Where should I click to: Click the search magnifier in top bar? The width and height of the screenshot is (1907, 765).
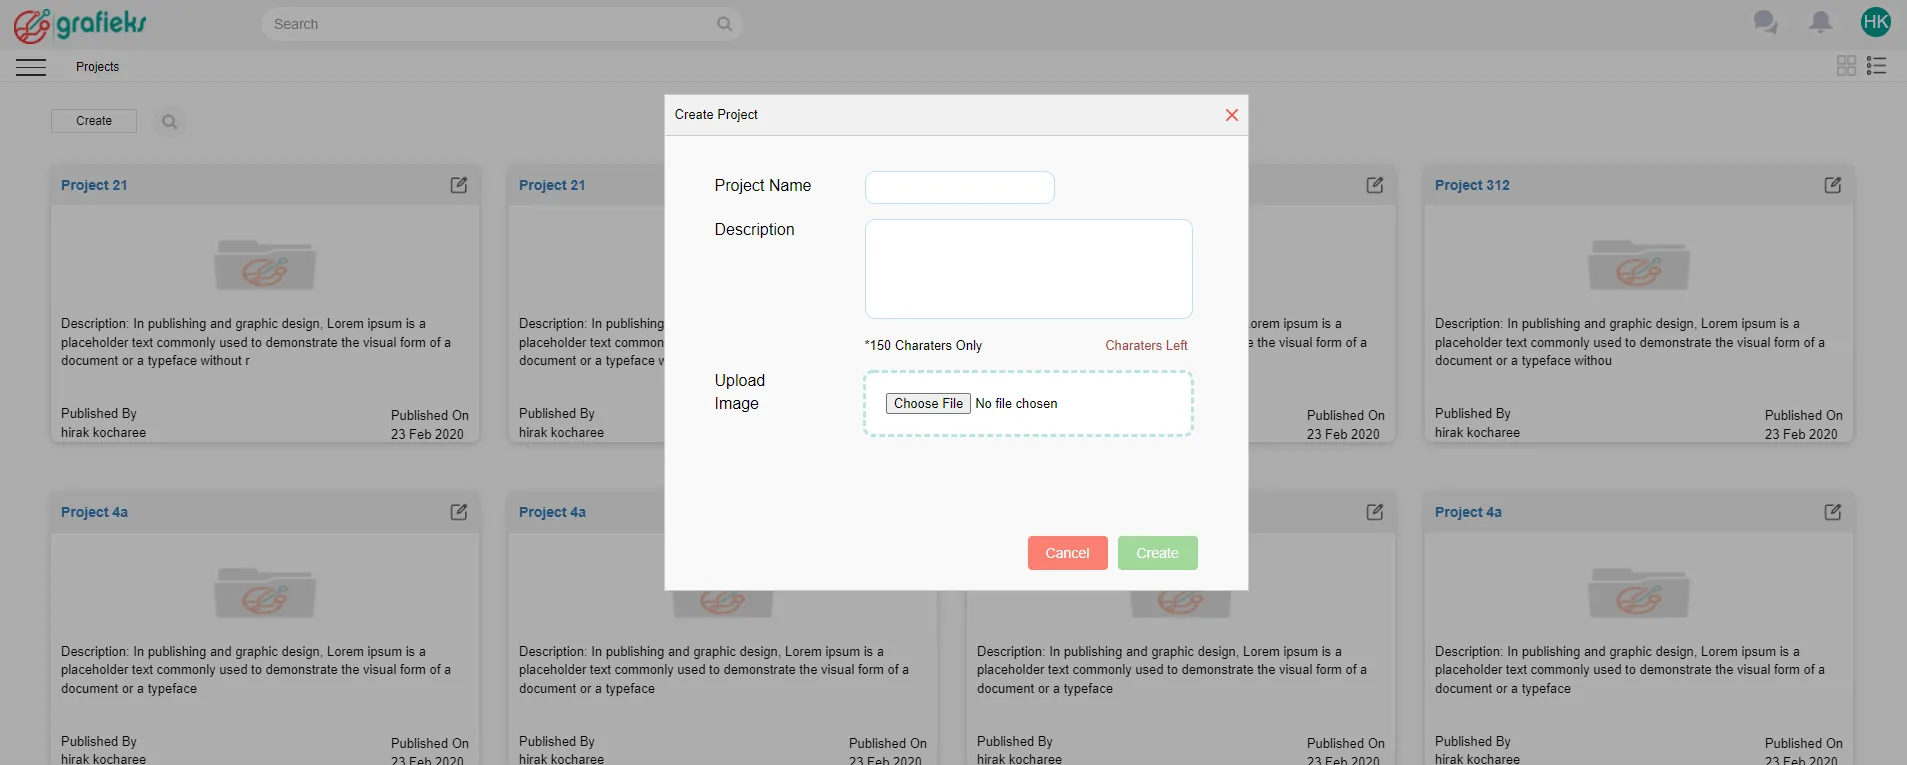coord(724,24)
